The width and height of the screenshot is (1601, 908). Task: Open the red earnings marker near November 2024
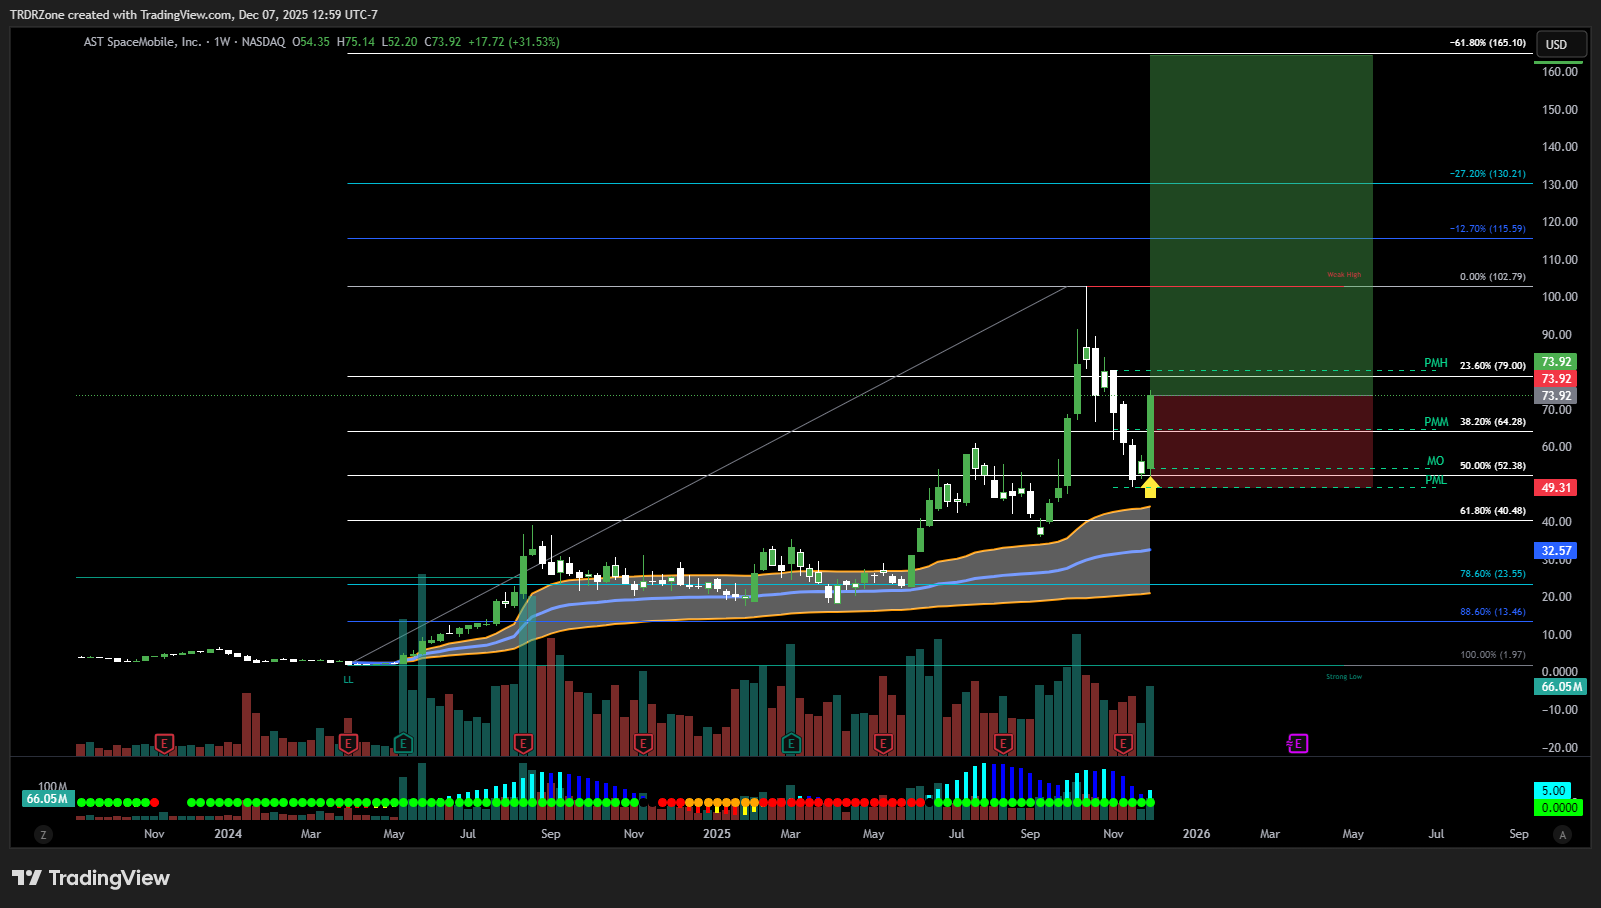click(643, 743)
